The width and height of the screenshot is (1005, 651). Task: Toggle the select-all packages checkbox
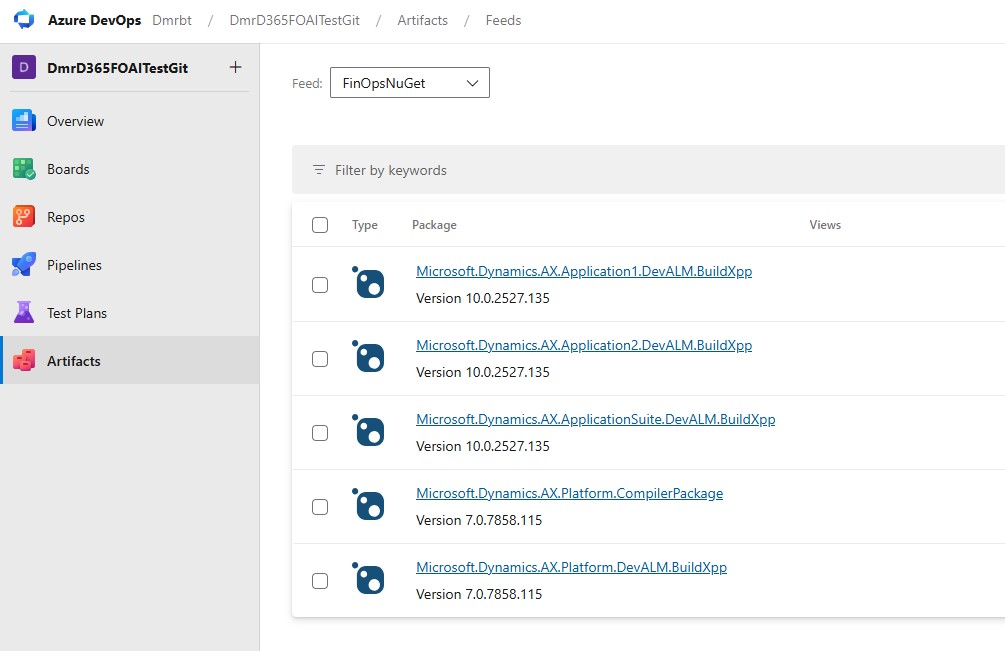click(x=320, y=225)
